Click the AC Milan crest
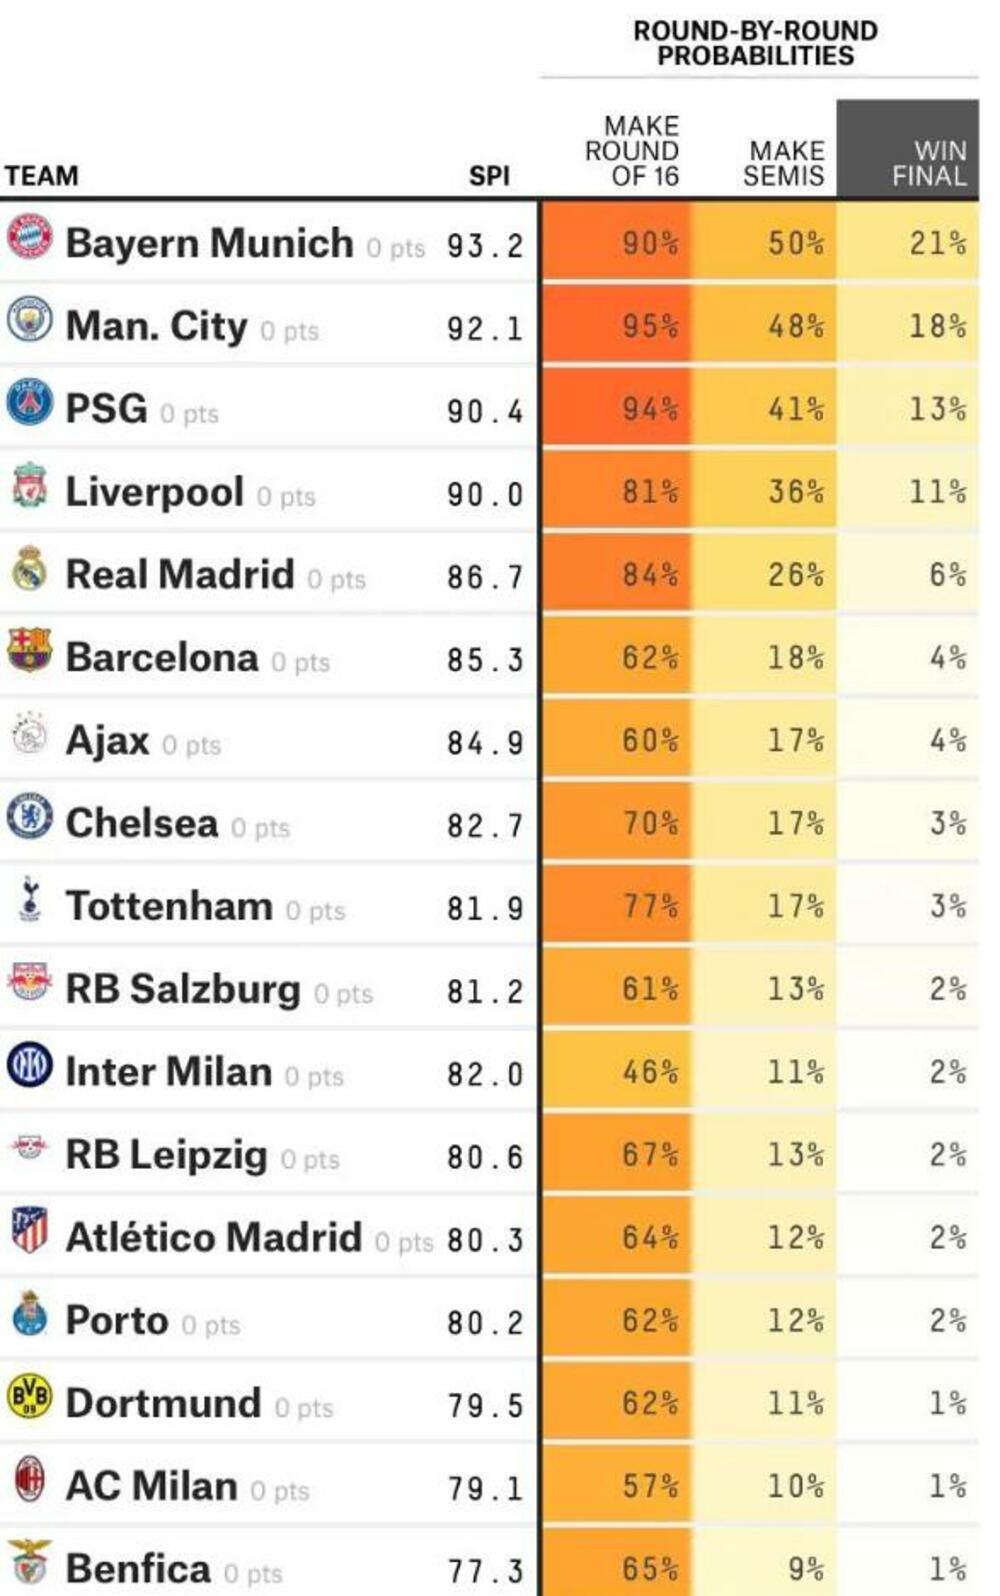 point(30,1480)
